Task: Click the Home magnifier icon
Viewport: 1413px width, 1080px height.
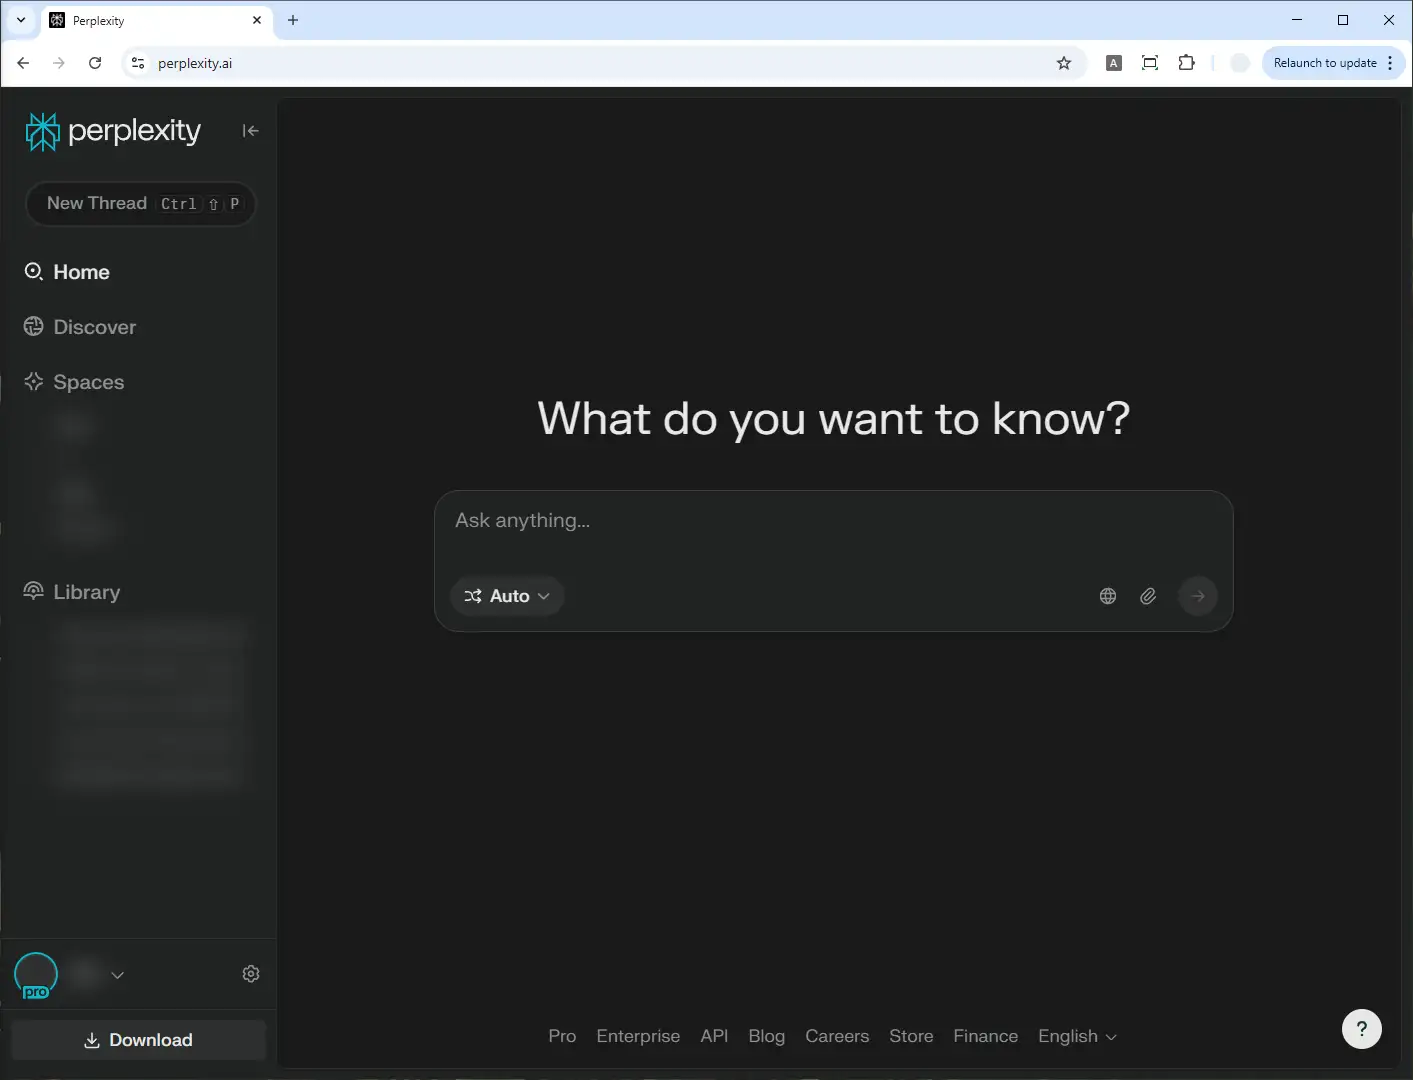Action: pos(34,272)
